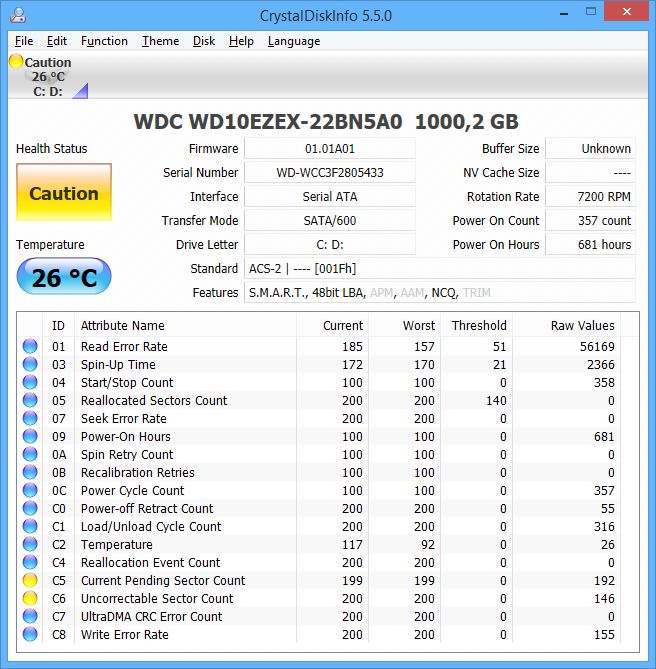Click yellow orb for Current Pending Sector Count
The height and width of the screenshot is (669, 656).
(x=30, y=580)
